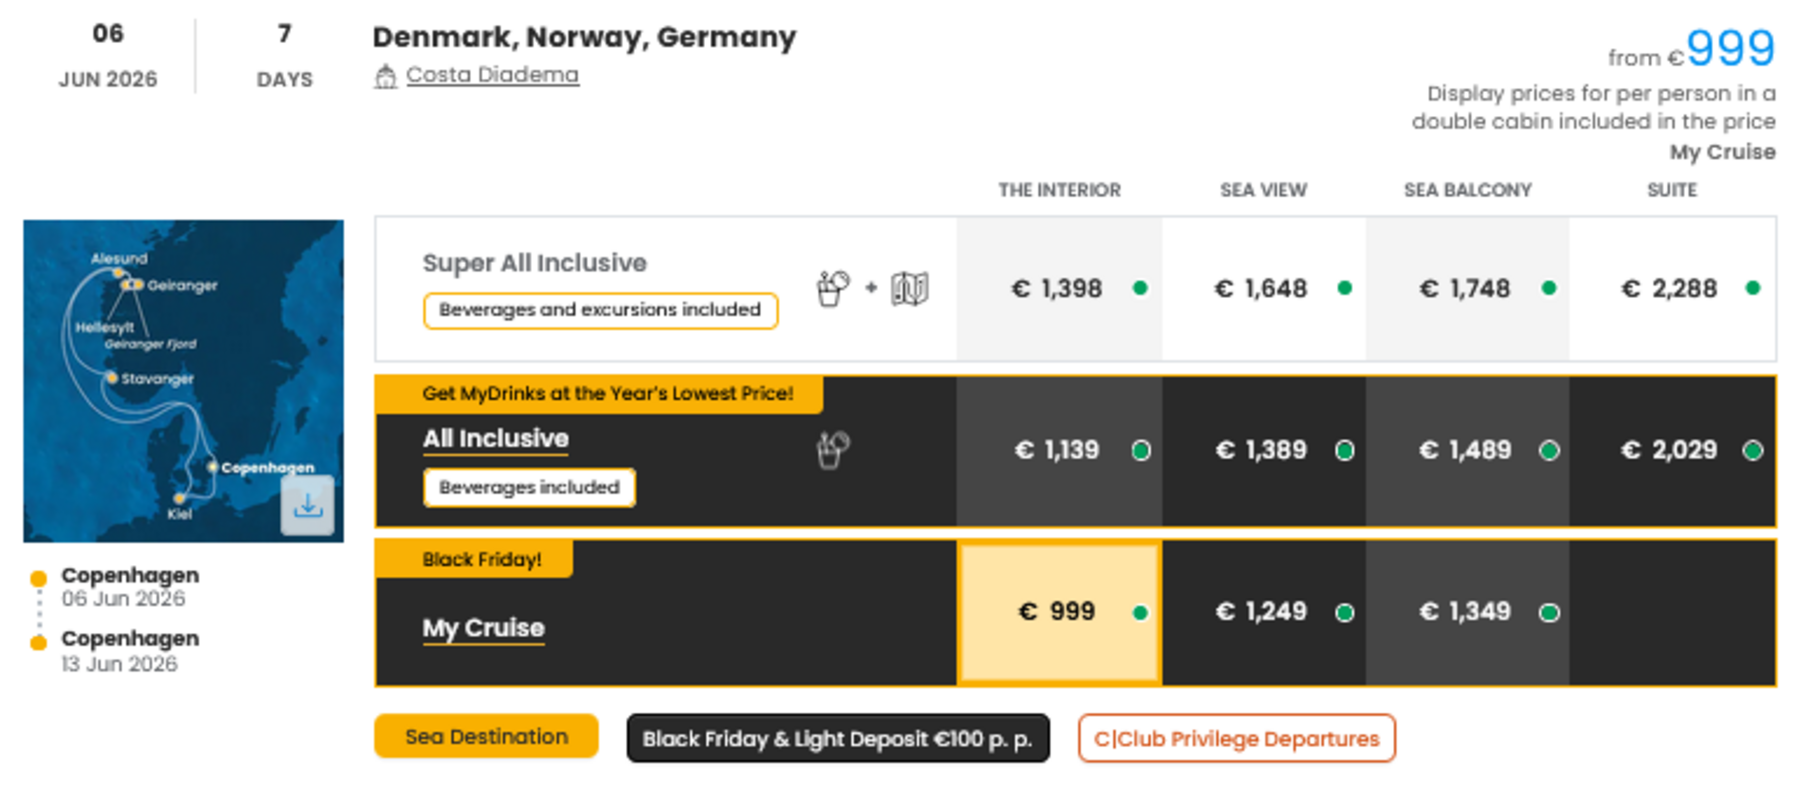
Task: Open the Costa Diadema ship link
Action: pyautogui.click(x=492, y=75)
